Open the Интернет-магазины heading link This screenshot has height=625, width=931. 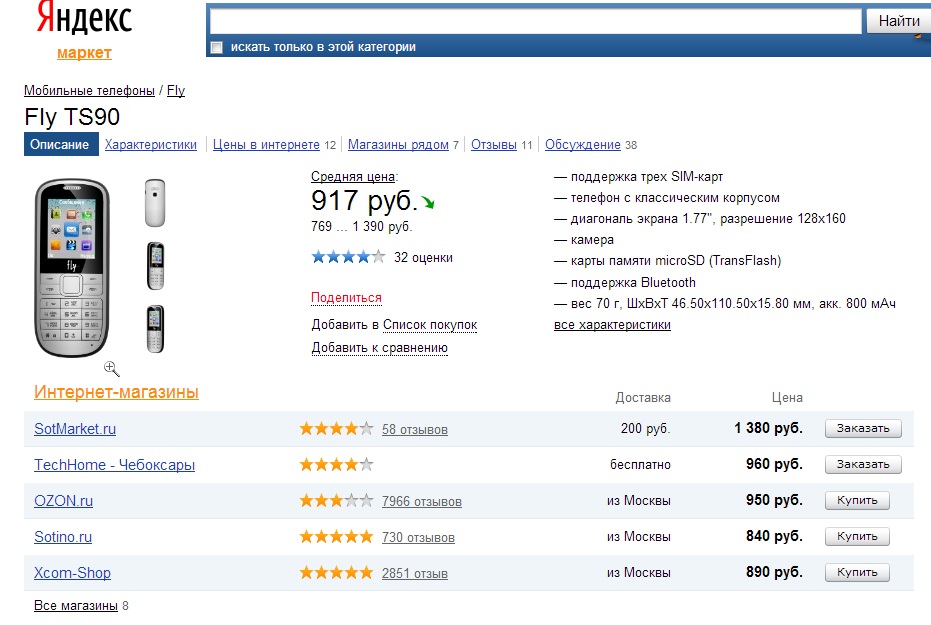116,392
